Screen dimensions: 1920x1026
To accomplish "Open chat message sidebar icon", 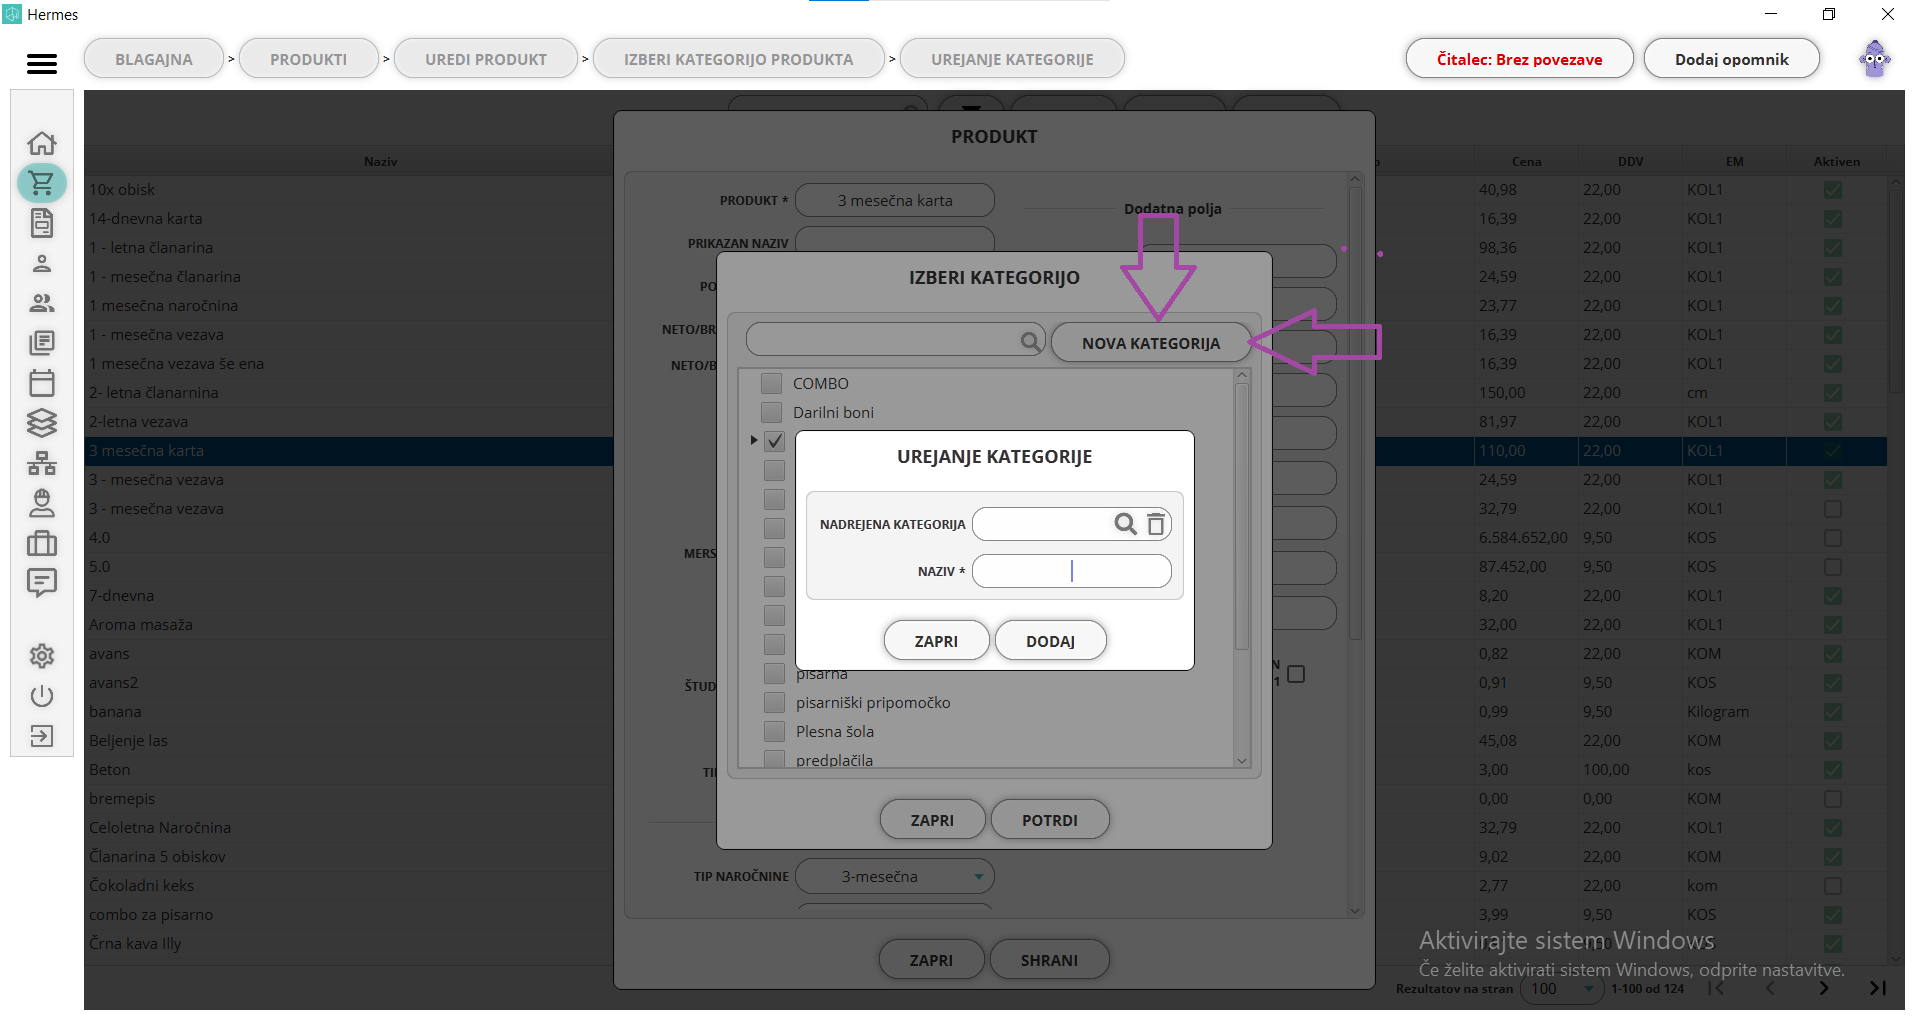I will (x=42, y=582).
